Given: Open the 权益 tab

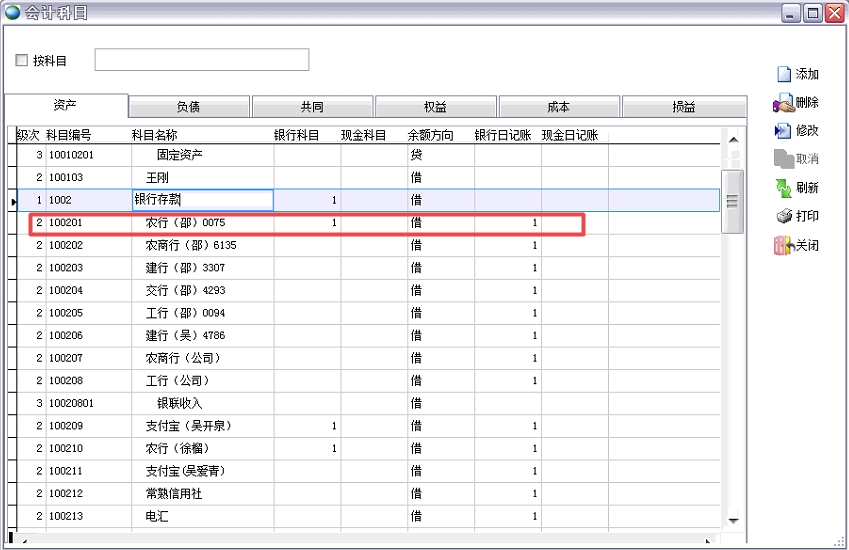Looking at the screenshot, I should pyautogui.click(x=435, y=107).
